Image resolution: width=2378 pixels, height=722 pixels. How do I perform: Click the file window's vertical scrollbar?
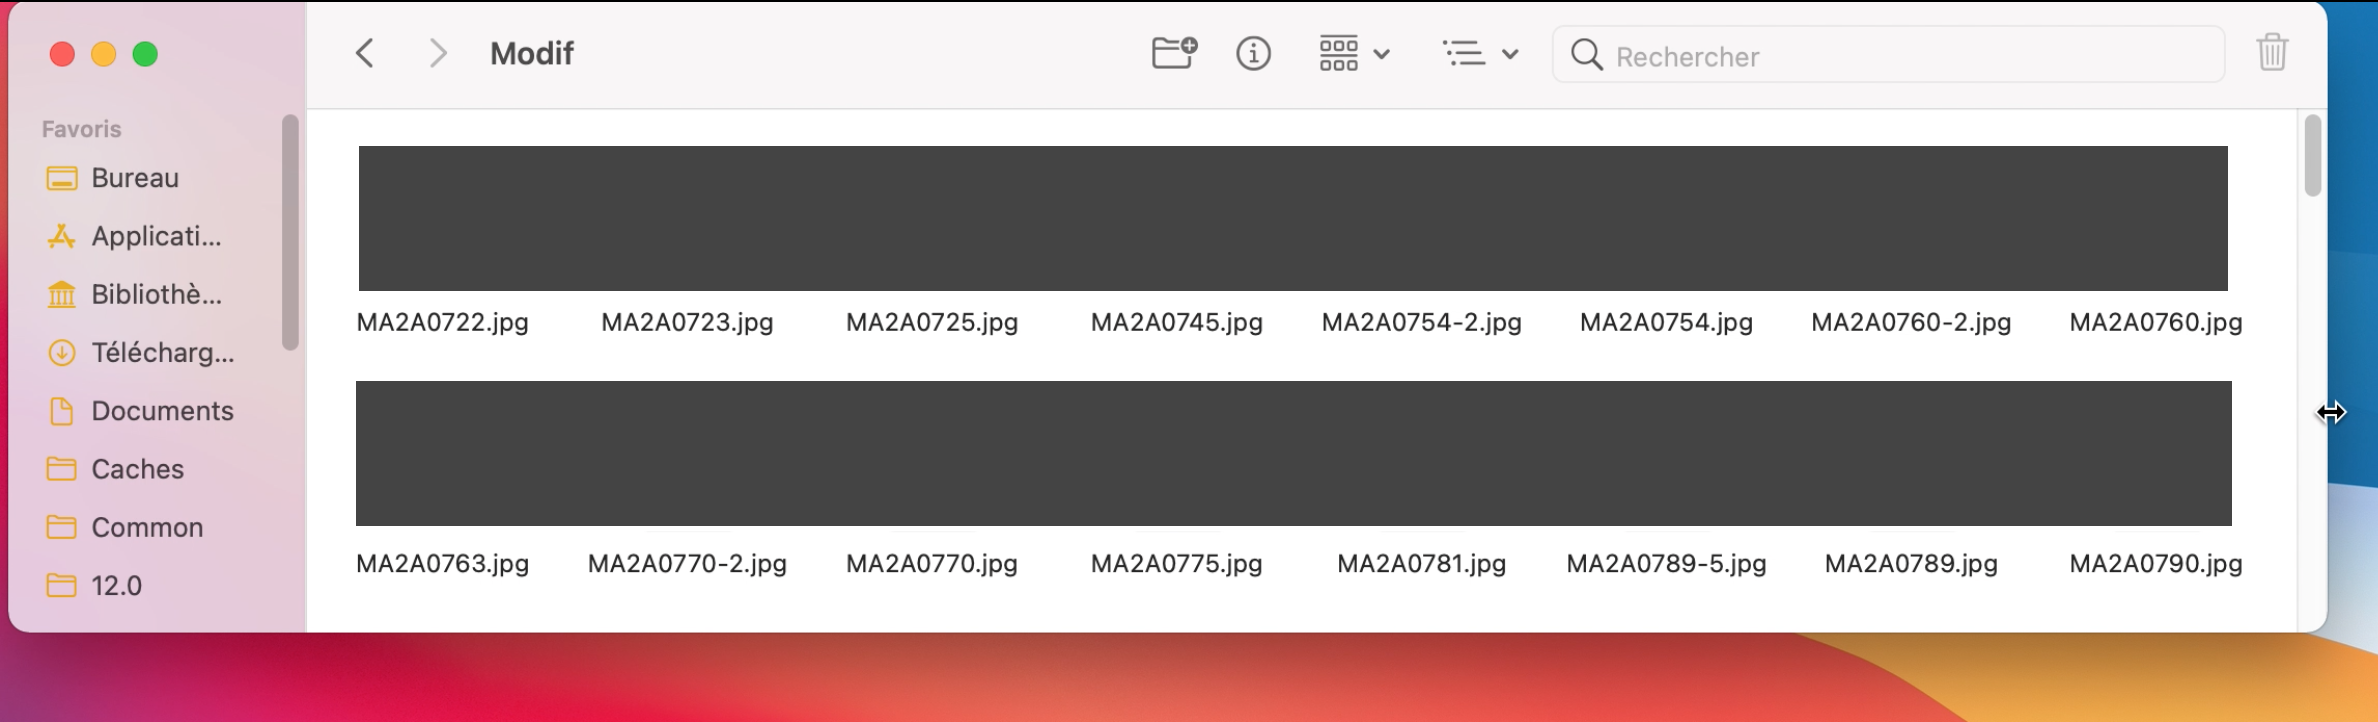pyautogui.click(x=2312, y=156)
